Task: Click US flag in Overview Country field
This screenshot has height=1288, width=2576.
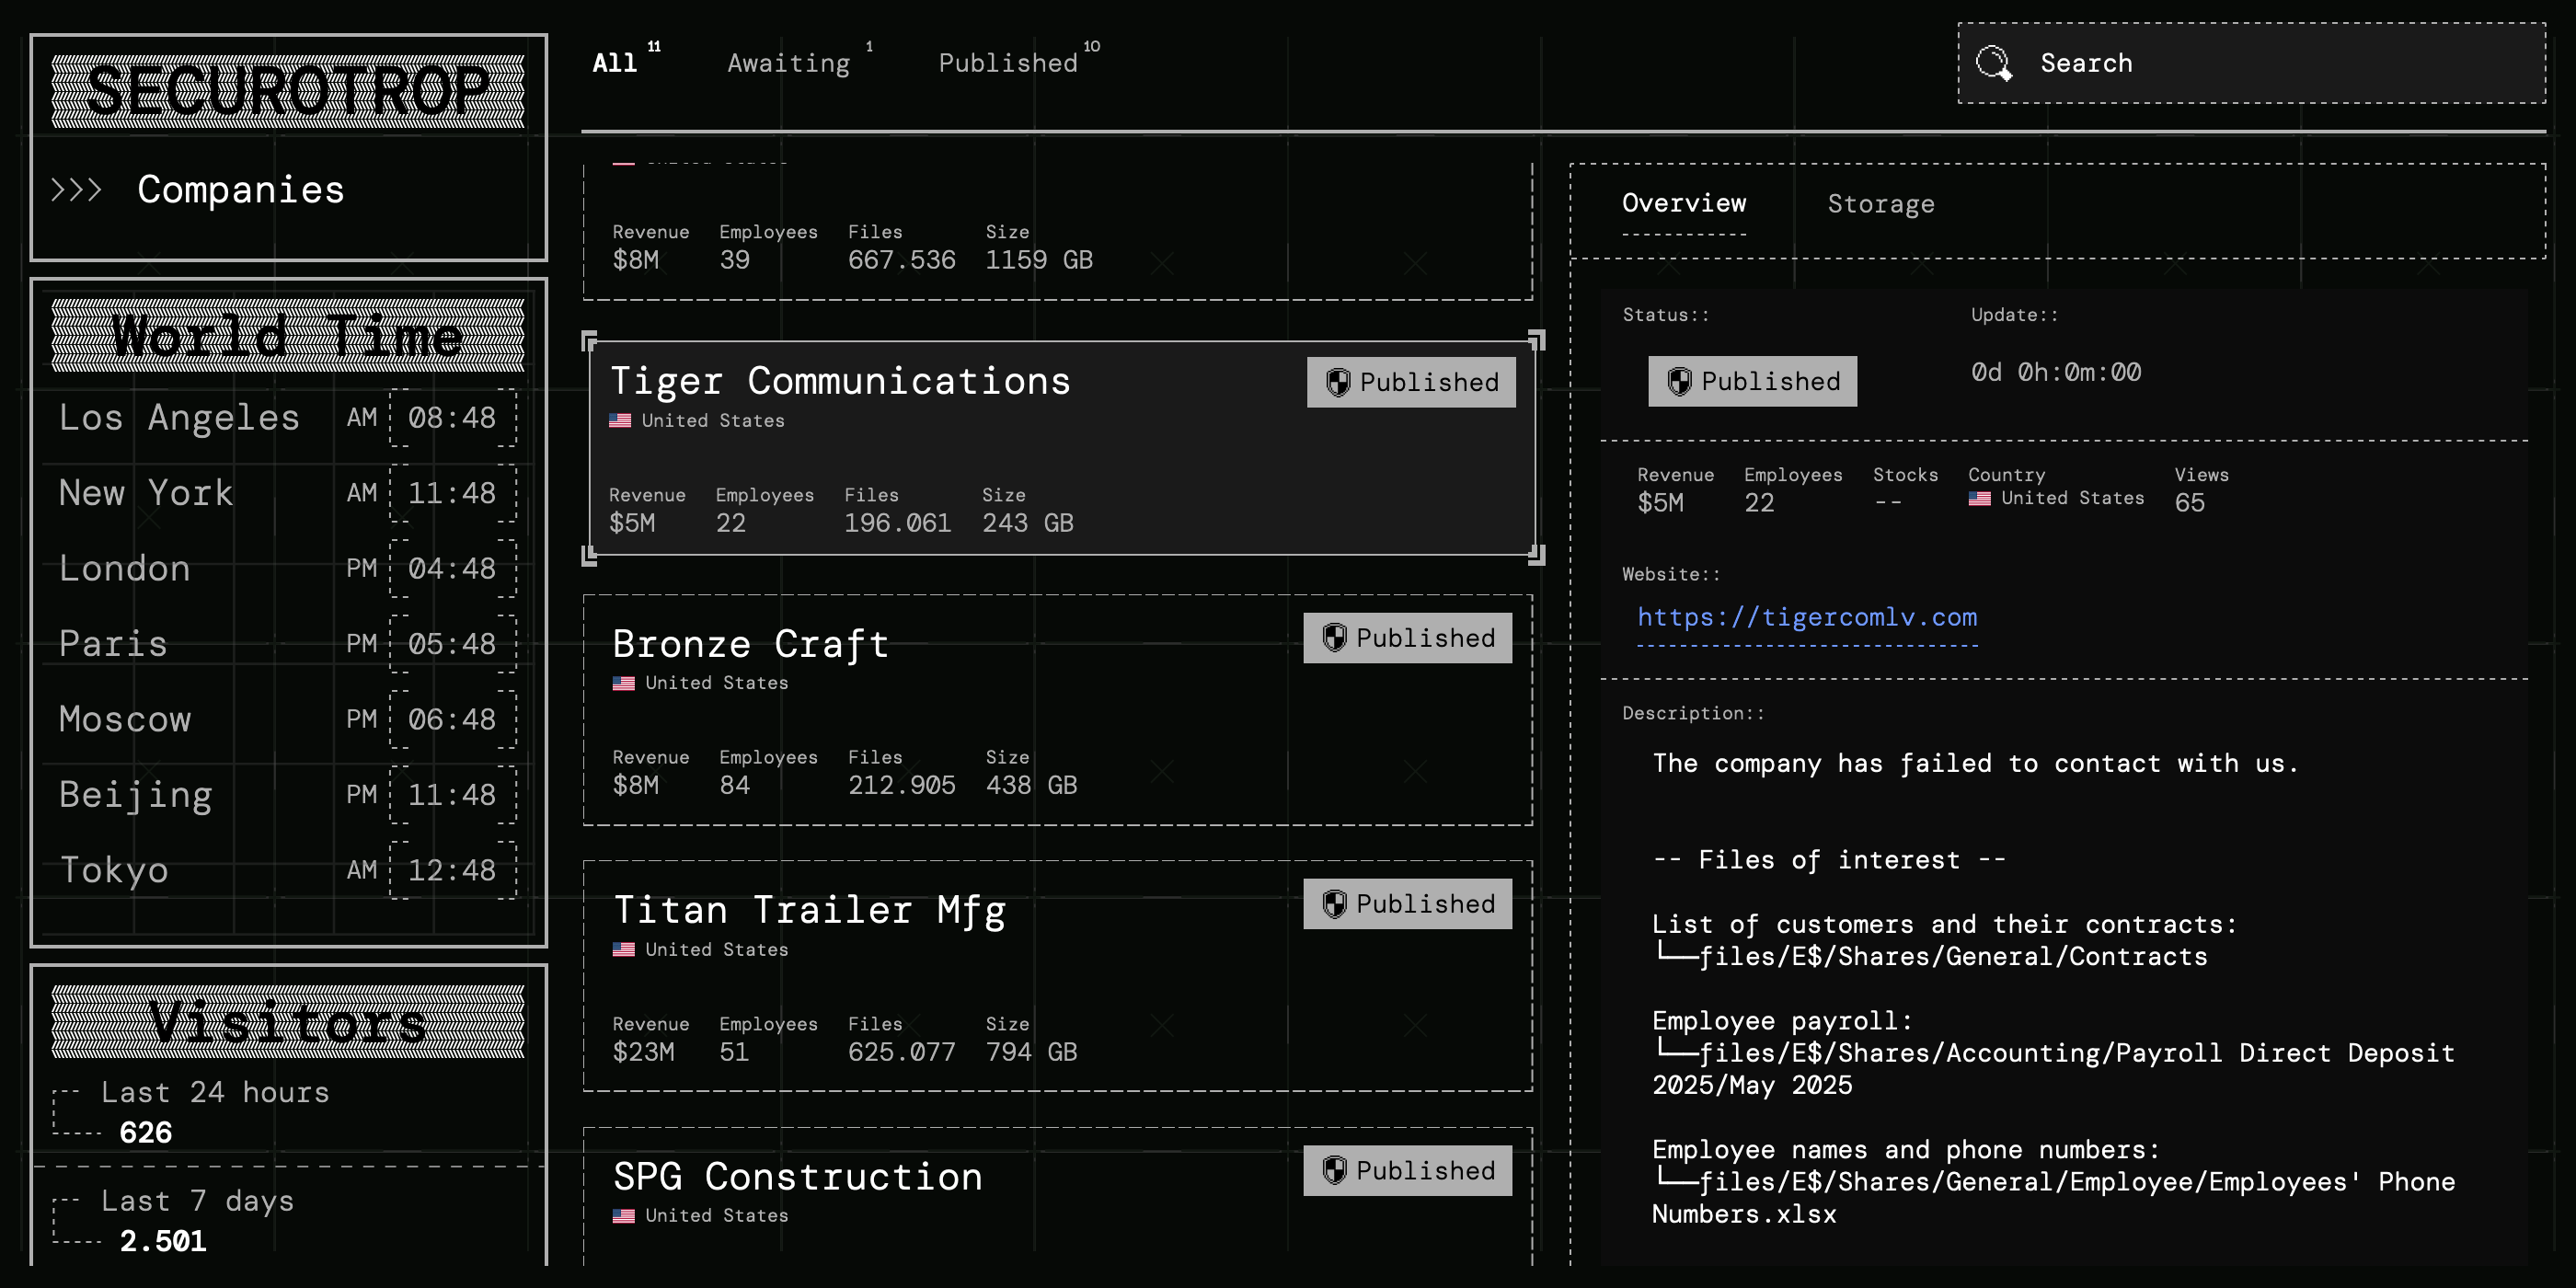Action: 1979,498
